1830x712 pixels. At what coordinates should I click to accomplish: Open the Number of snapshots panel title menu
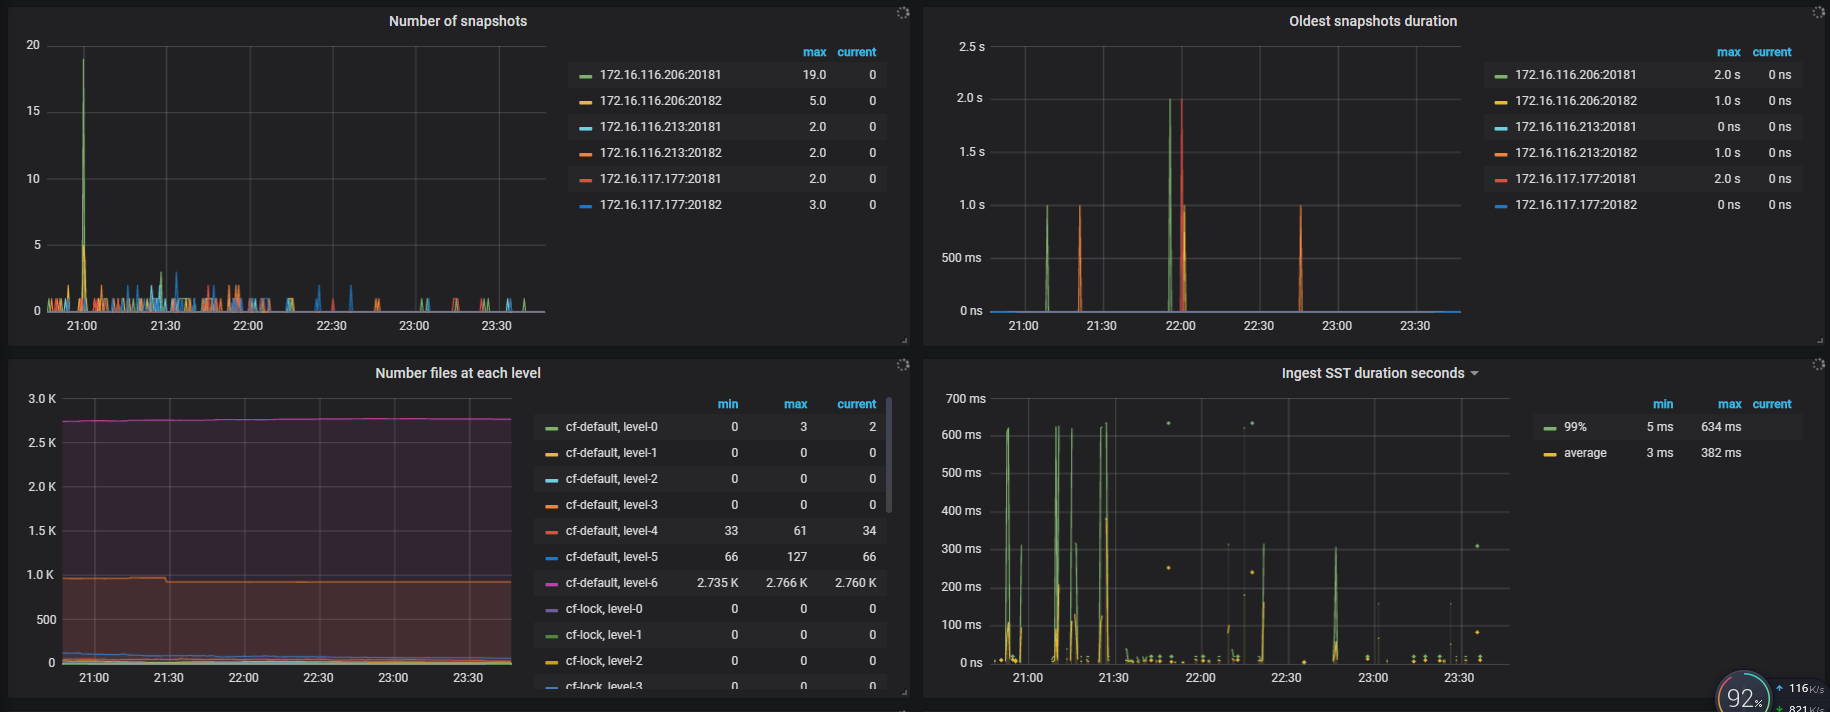coord(457,21)
